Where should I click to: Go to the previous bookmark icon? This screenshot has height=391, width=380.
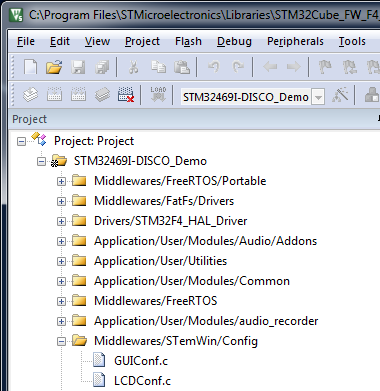point(349,67)
